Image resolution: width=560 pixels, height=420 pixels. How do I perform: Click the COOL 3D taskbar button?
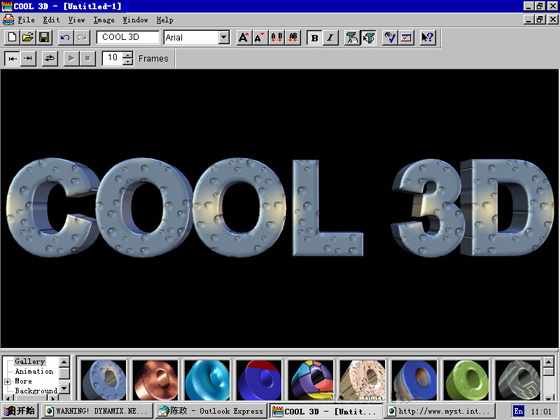click(x=325, y=411)
